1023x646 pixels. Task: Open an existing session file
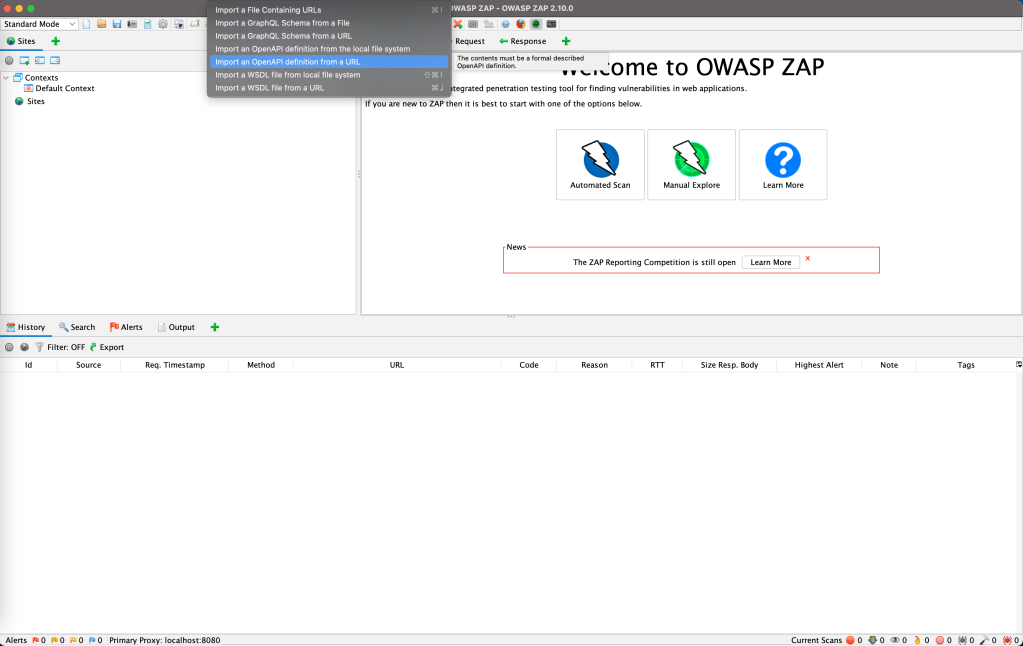coord(100,23)
